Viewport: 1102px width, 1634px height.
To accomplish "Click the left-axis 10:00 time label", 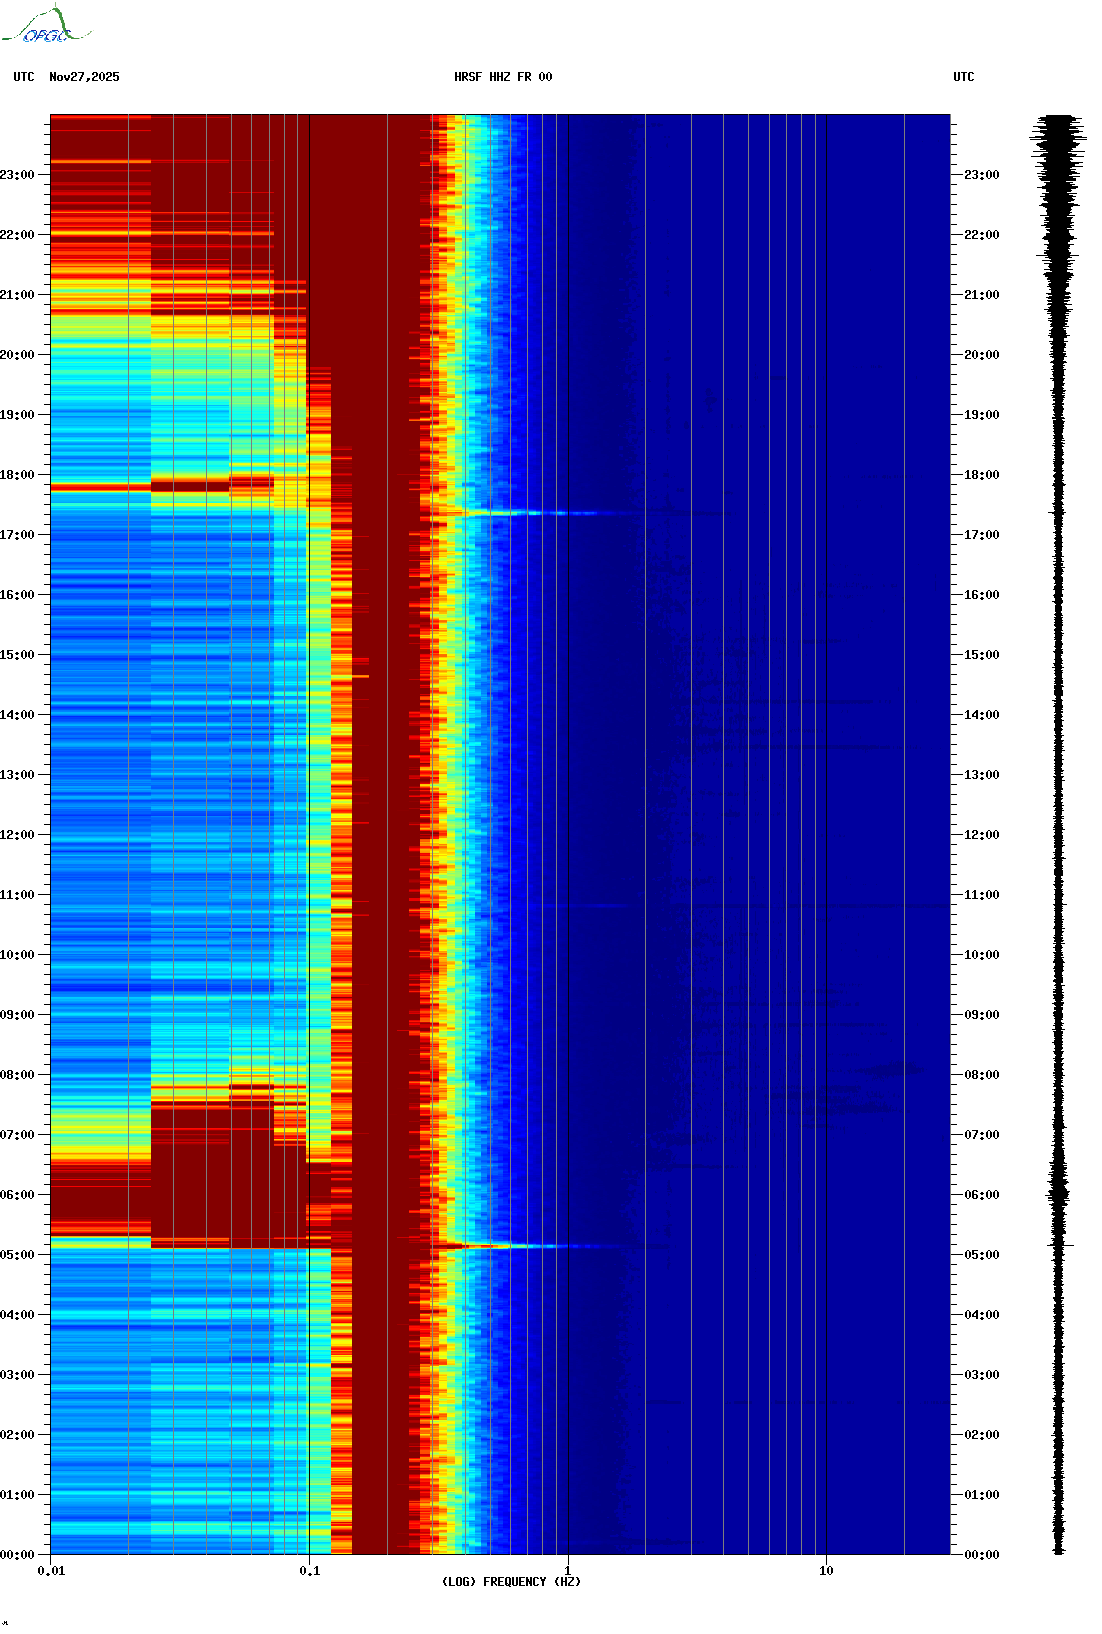I will pos(17,955).
